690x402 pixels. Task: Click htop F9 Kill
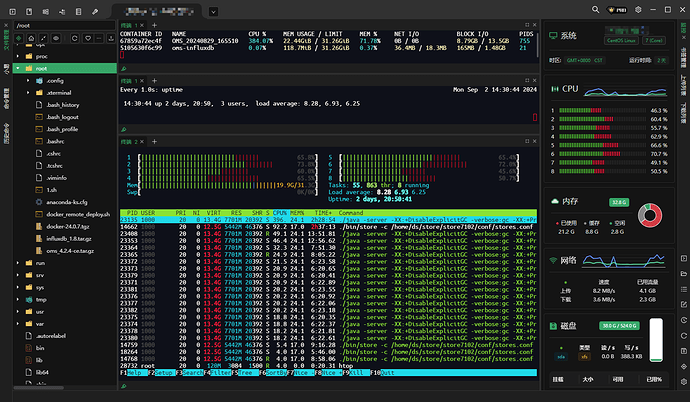(356, 373)
